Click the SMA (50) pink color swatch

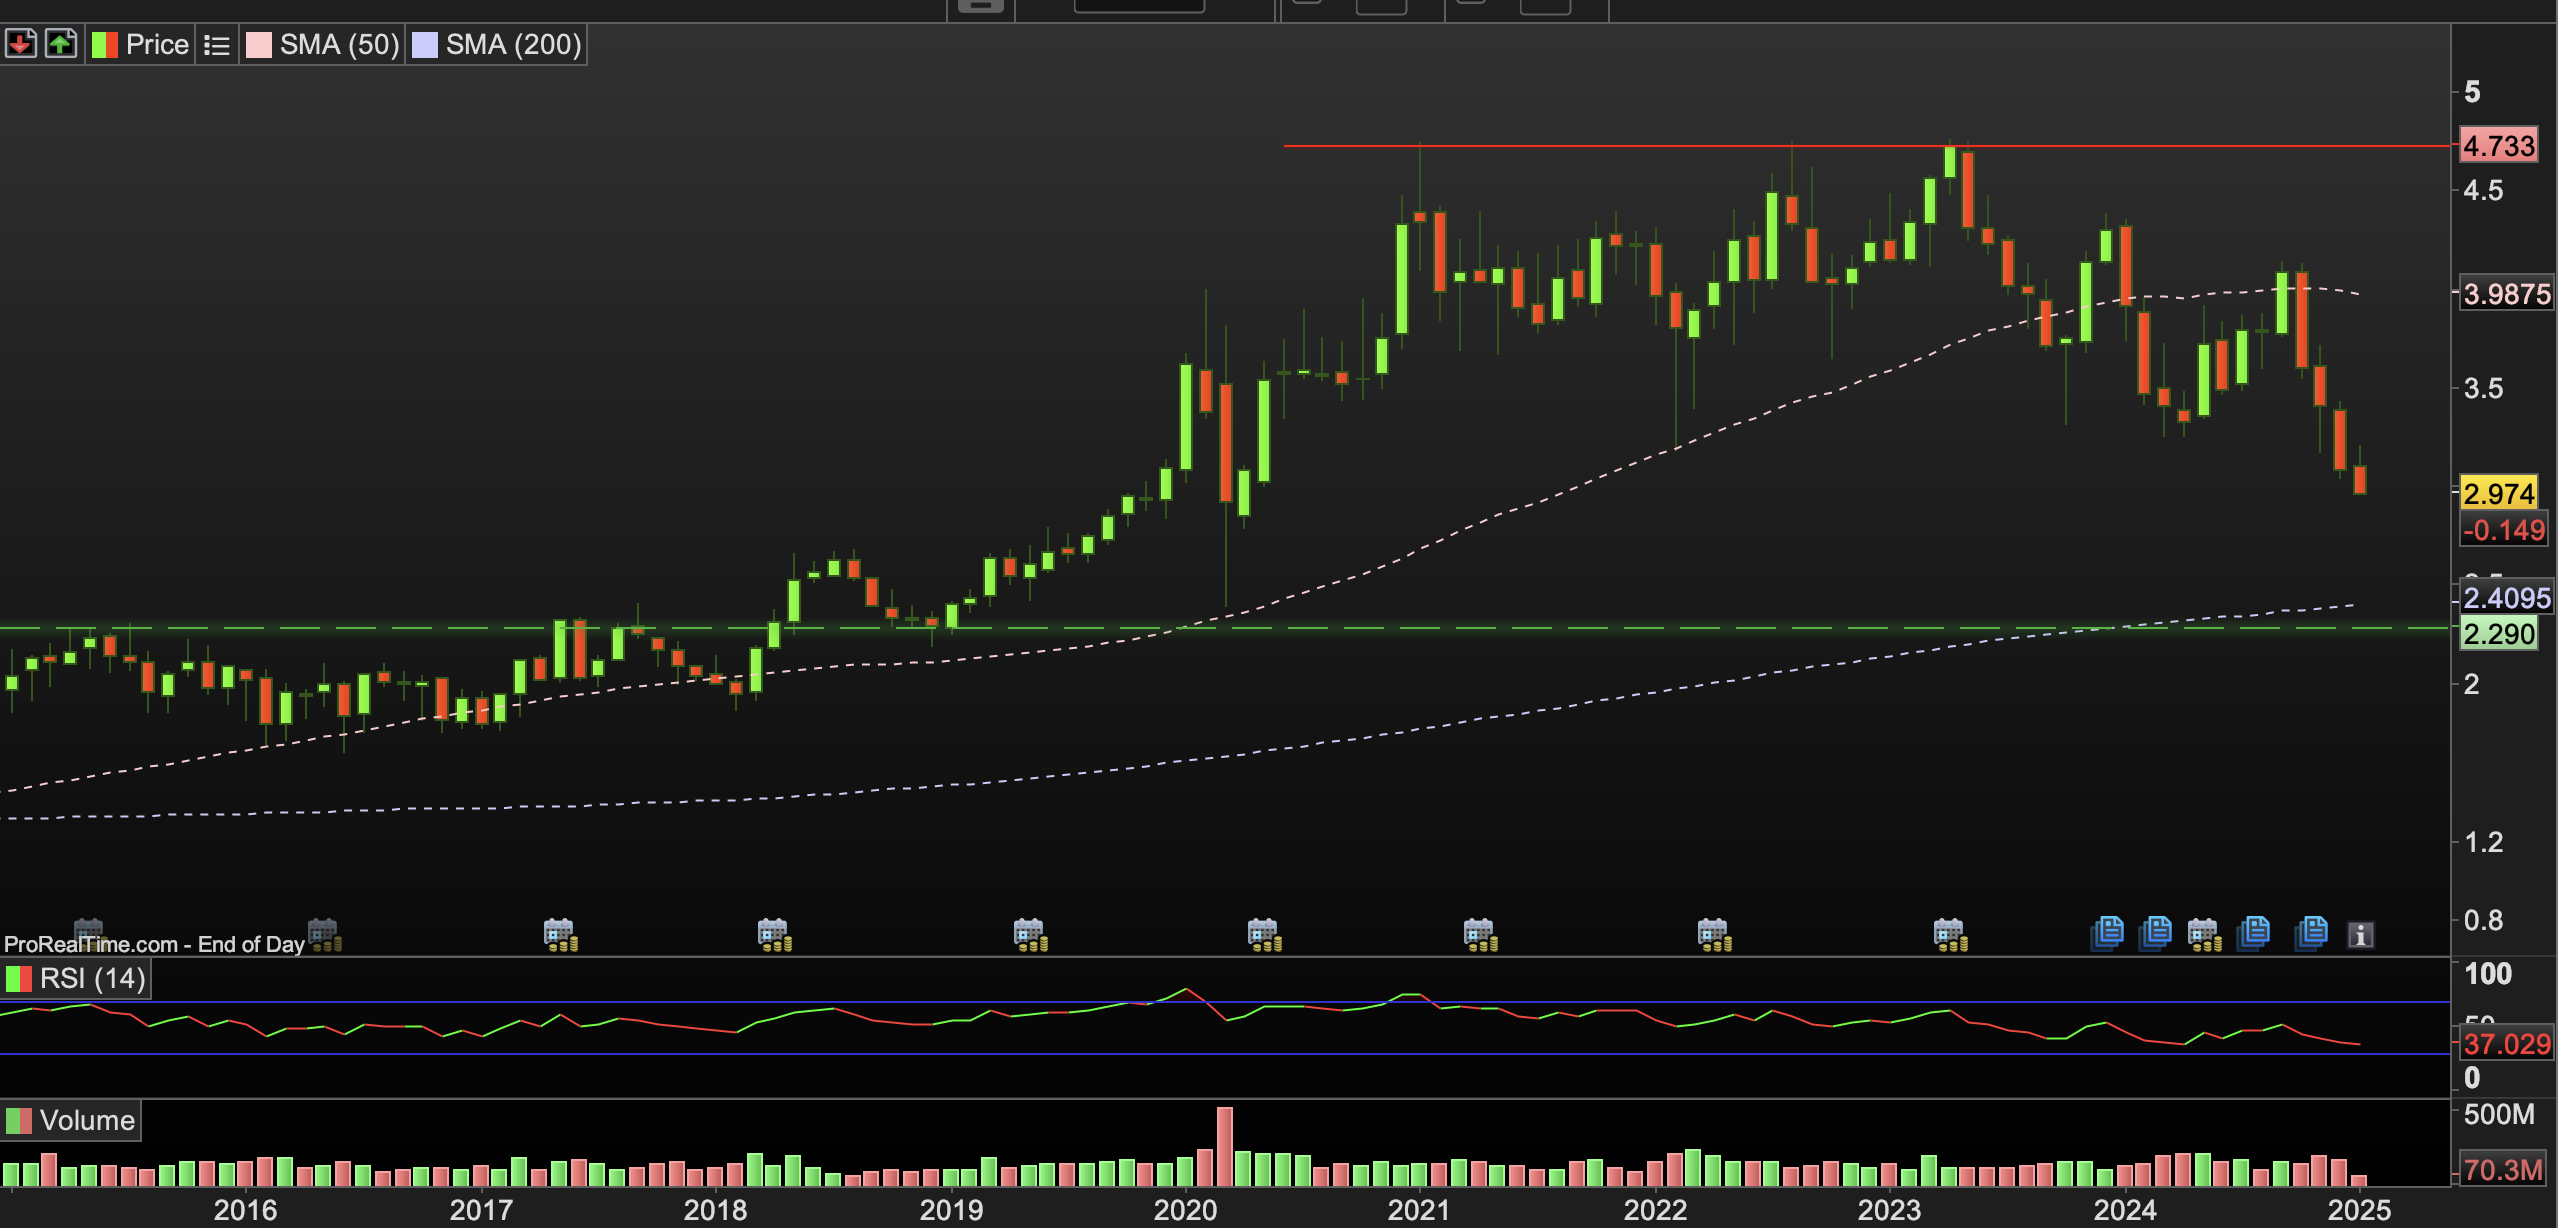click(x=259, y=45)
